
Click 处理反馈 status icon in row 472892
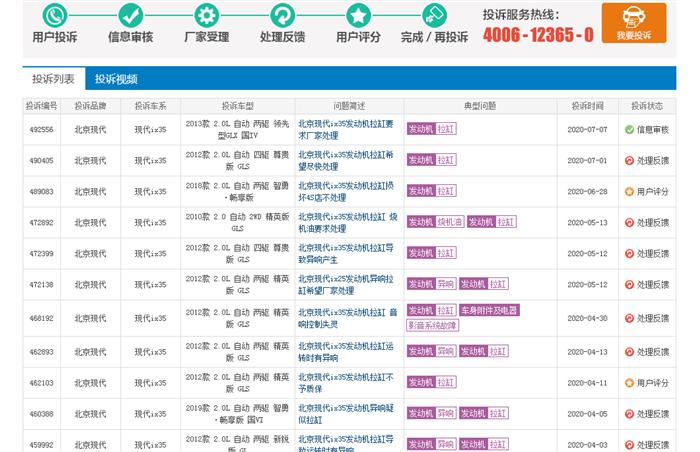tap(629, 222)
